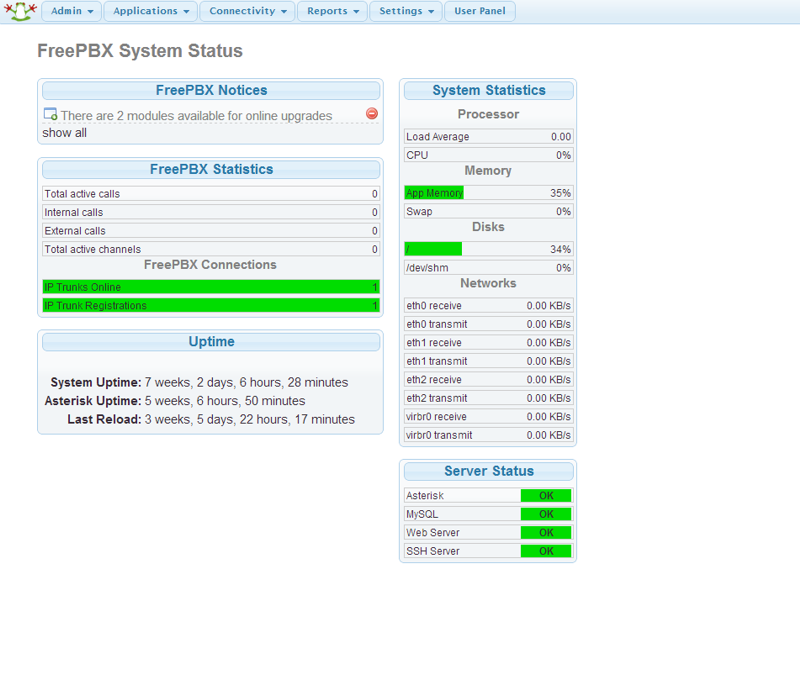This screenshot has width=800, height=691.
Task: Click the System Statistics panel header
Action: pos(488,90)
